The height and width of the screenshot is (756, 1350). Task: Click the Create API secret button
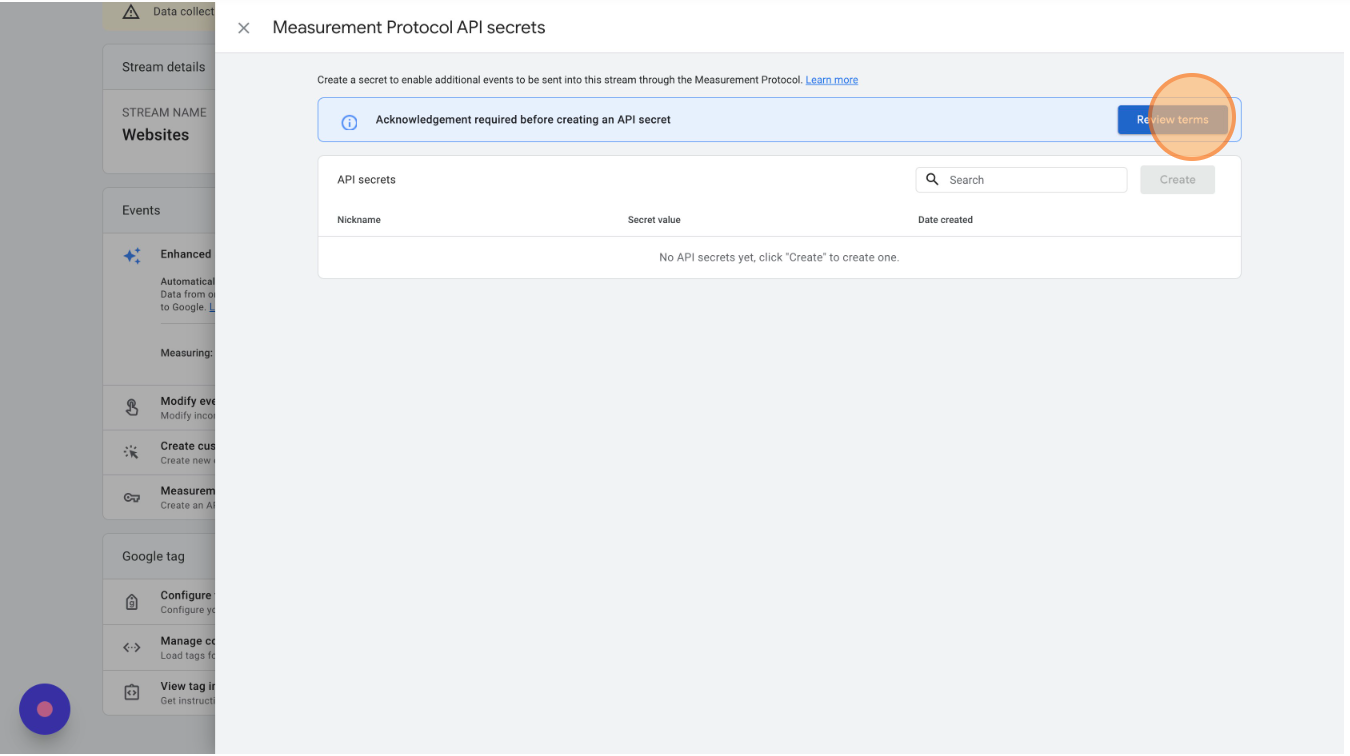click(1177, 180)
